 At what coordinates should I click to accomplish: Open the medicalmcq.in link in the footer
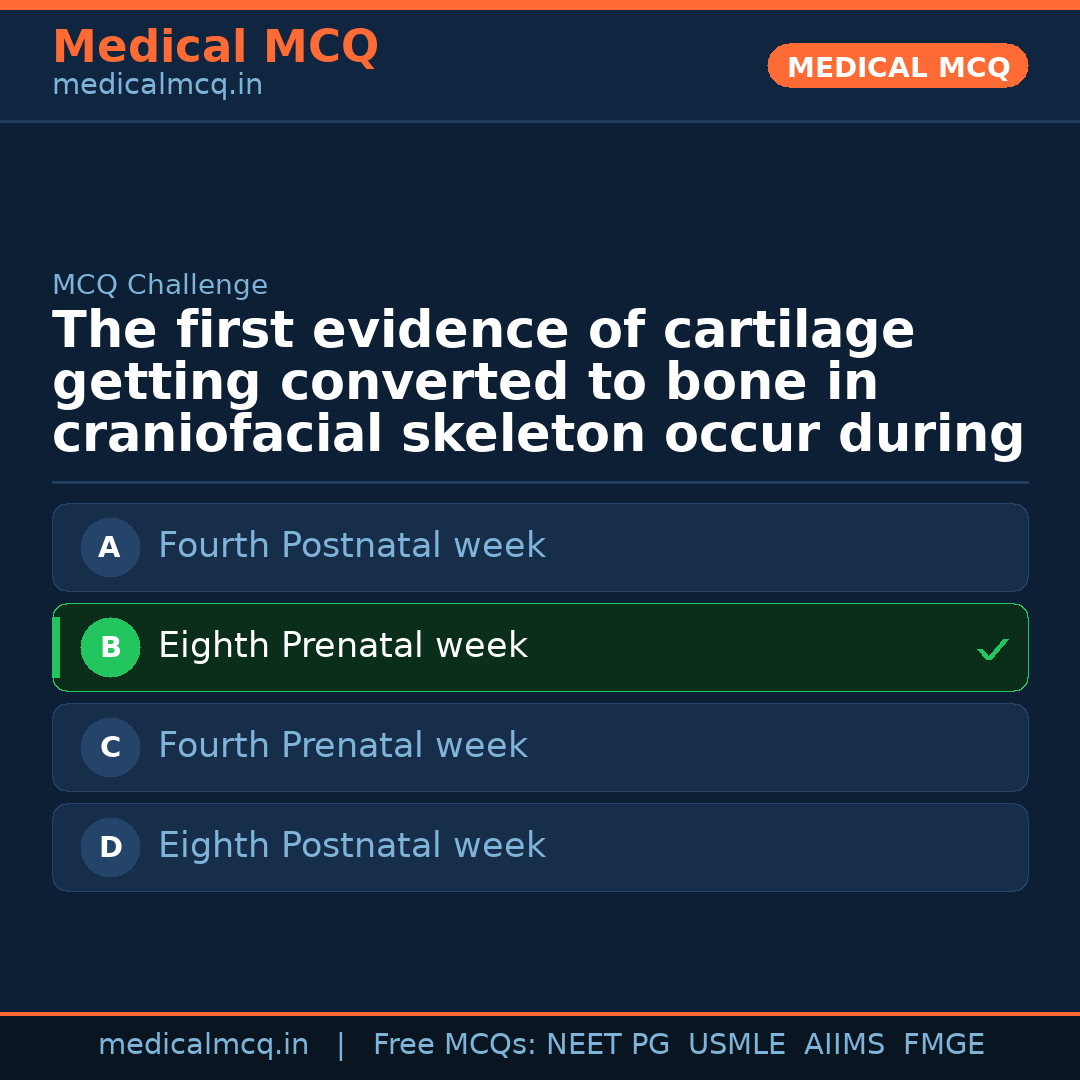203,1045
